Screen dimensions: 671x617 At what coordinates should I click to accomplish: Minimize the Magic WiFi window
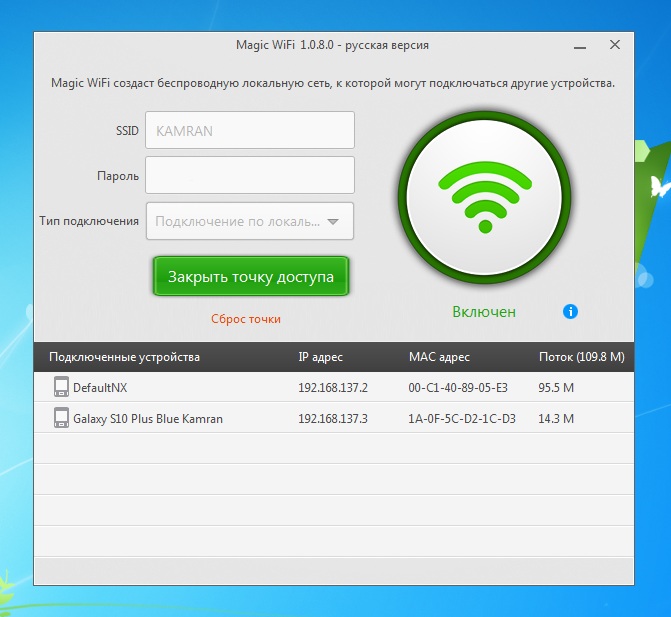(580, 46)
